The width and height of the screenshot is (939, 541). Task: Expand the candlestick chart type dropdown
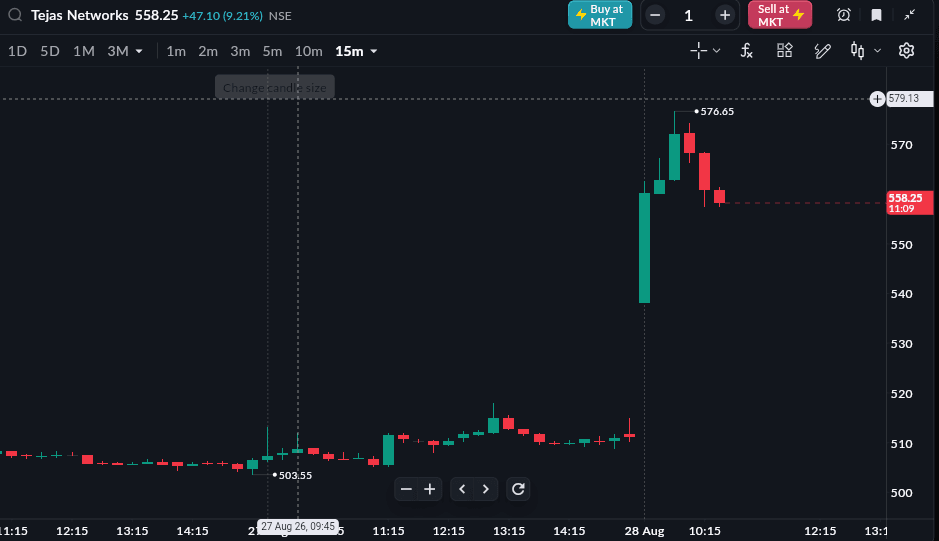pos(877,51)
